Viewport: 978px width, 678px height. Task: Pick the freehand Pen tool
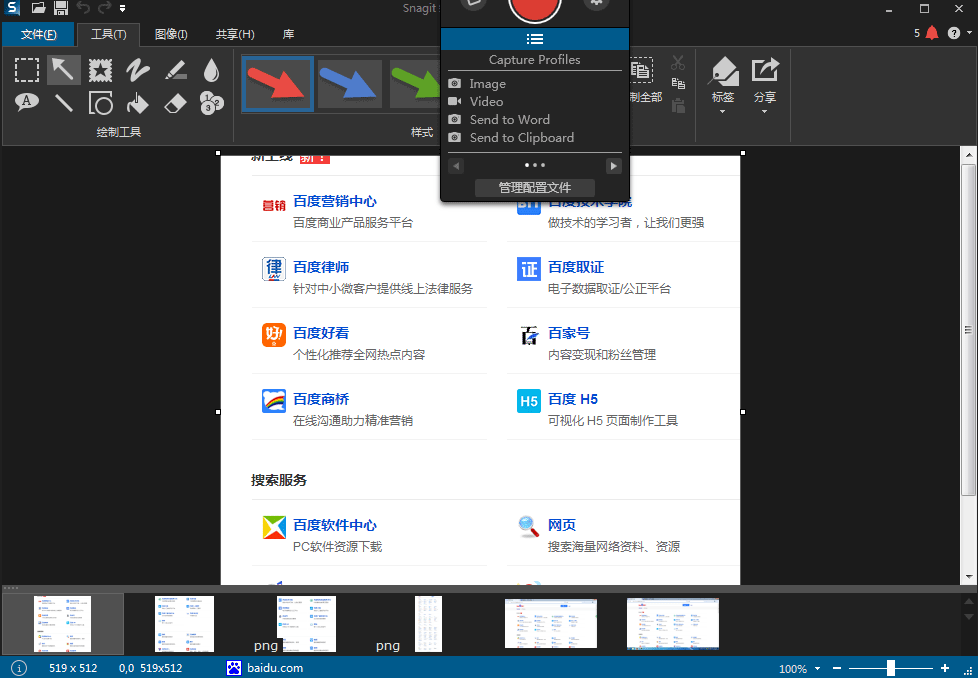137,70
